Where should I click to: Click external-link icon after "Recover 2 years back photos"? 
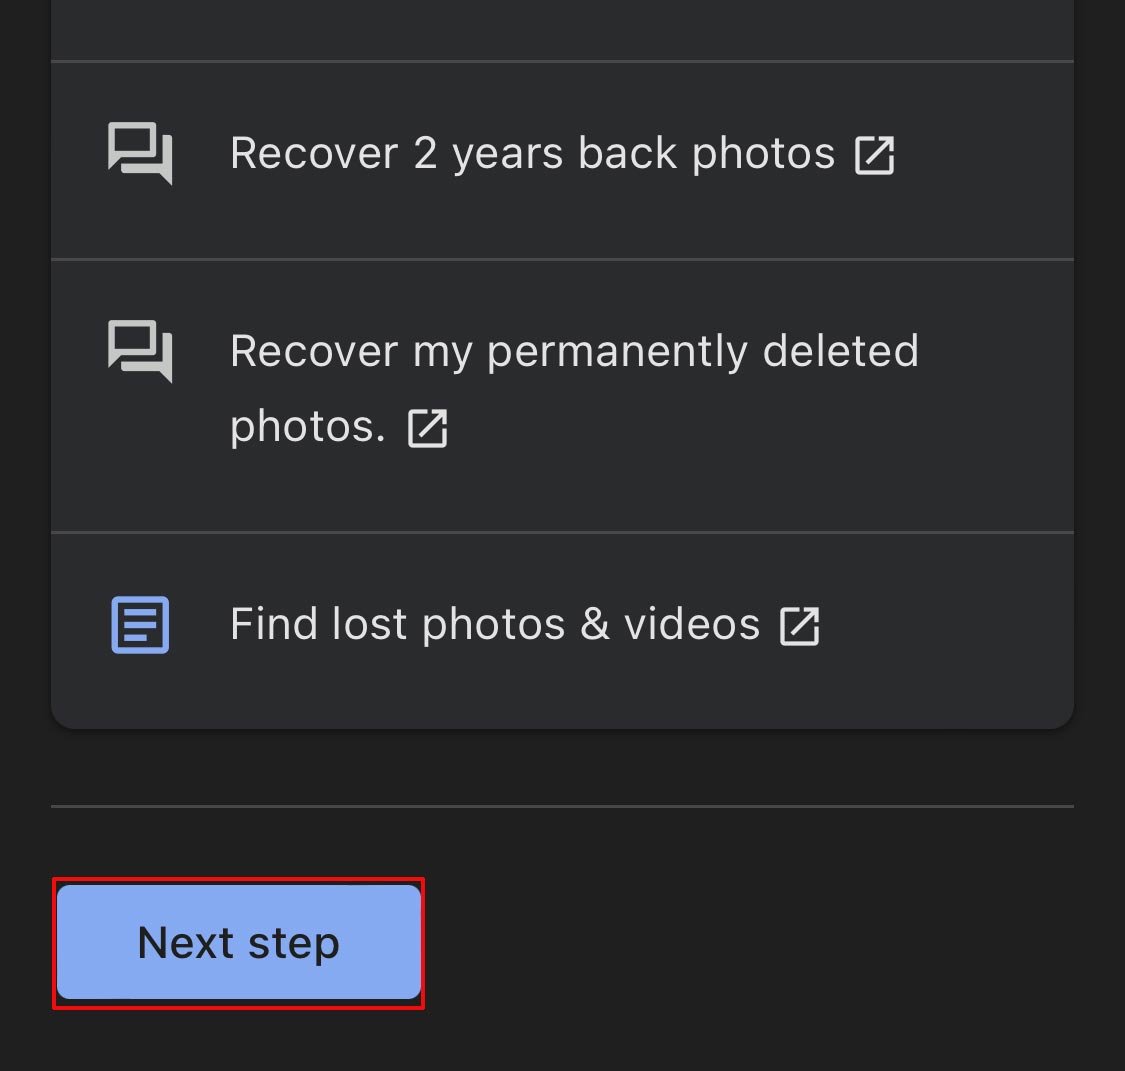875,155
